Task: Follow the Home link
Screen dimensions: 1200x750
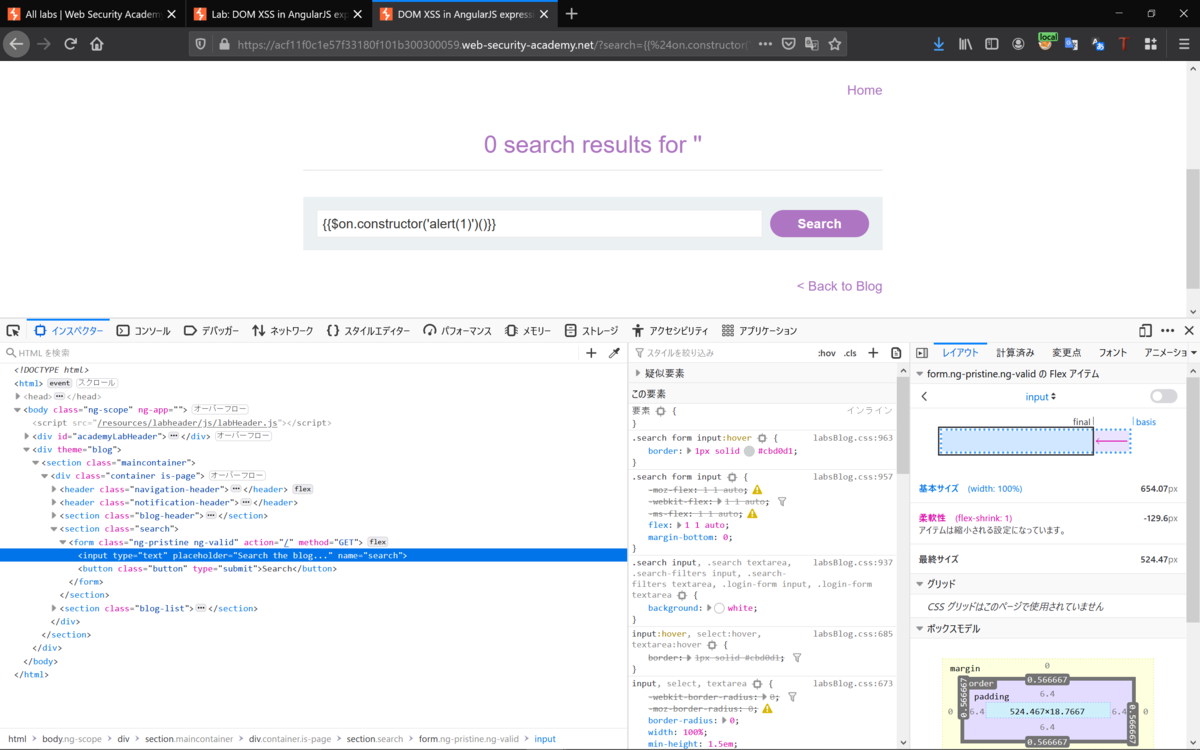Action: [x=864, y=90]
